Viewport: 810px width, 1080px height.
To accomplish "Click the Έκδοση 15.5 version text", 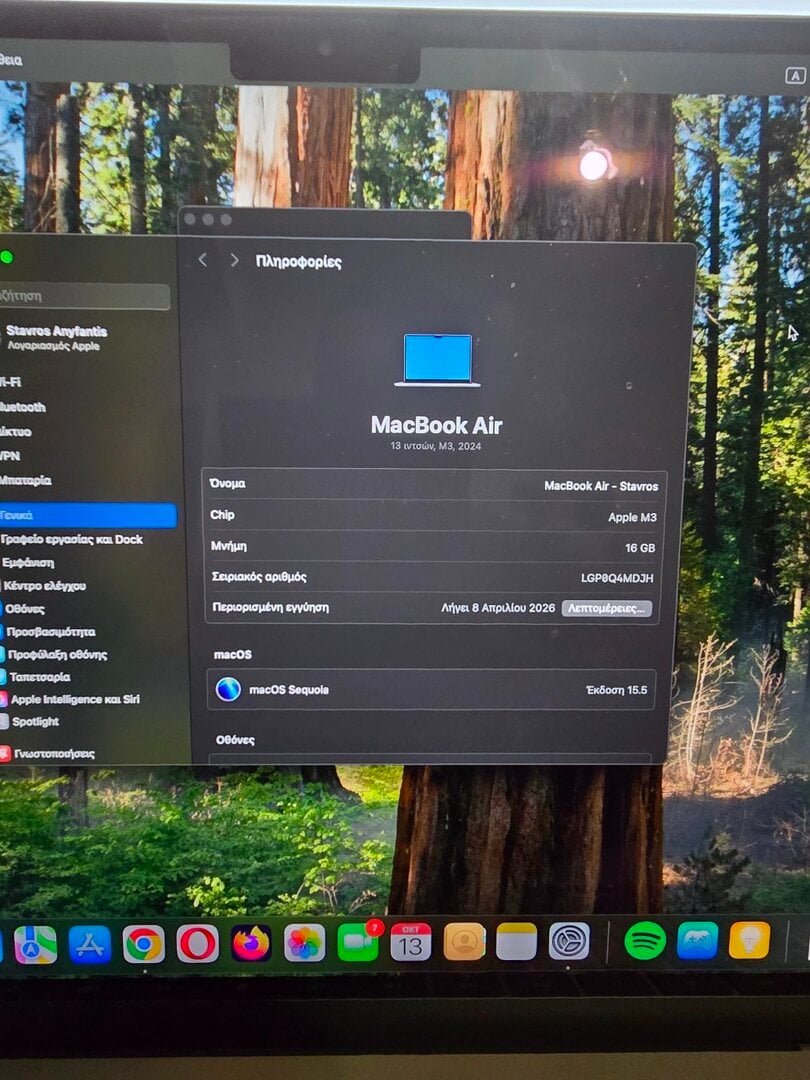I will (616, 689).
